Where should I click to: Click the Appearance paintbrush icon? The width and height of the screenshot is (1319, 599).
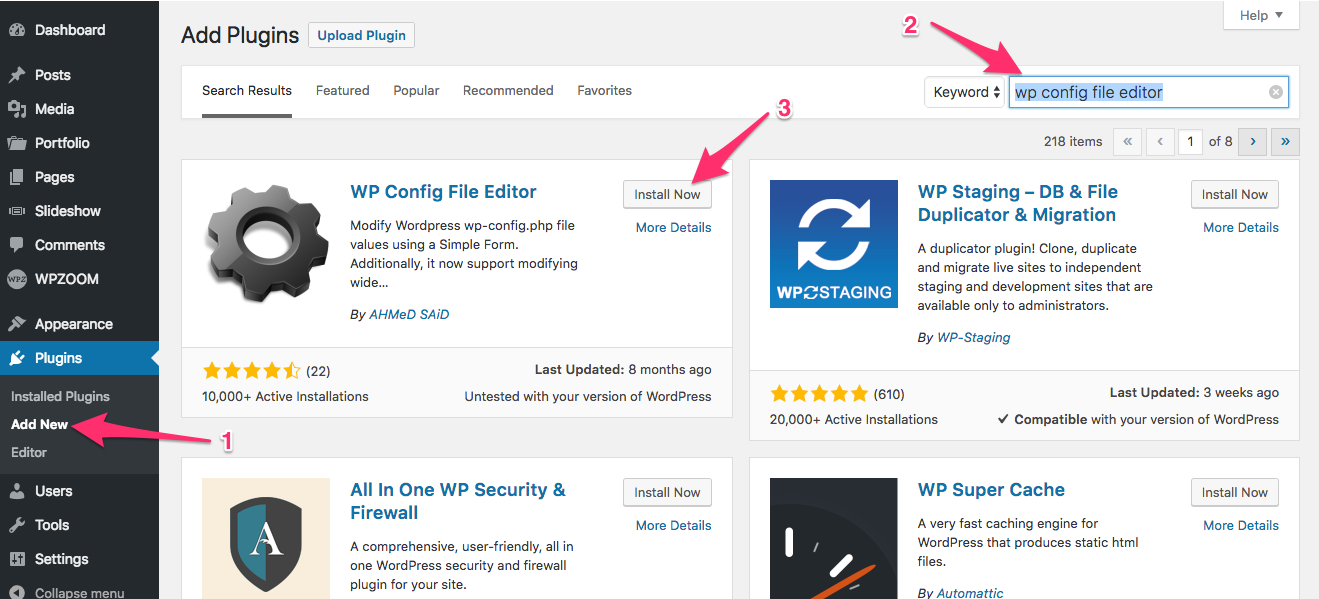click(16, 324)
